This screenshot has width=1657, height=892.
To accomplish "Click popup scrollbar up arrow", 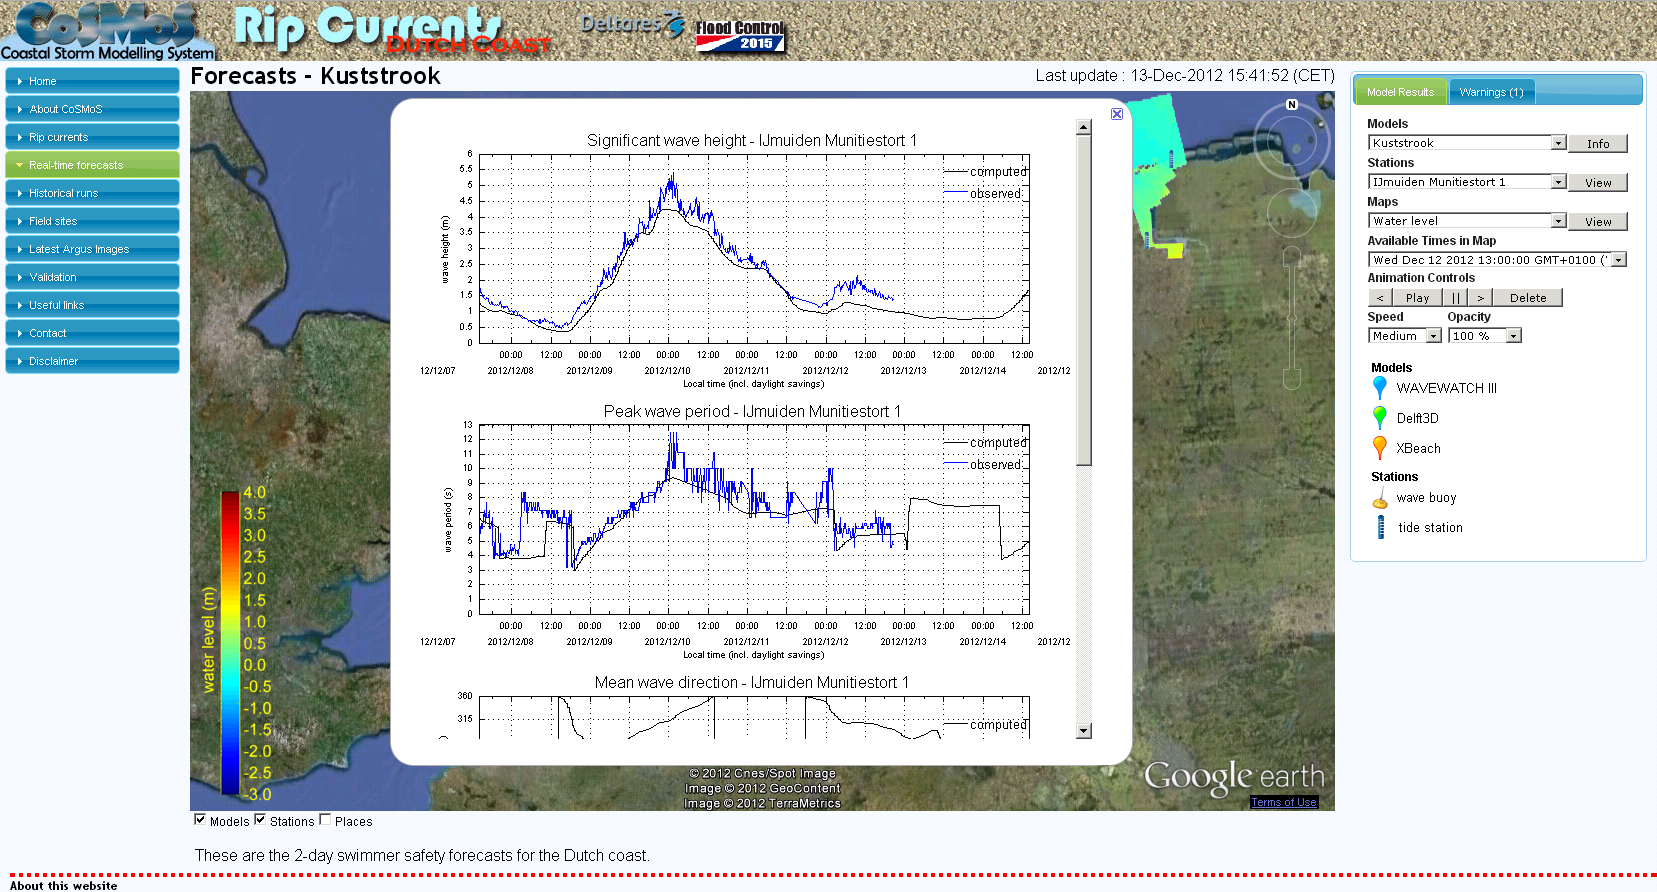I will pyautogui.click(x=1083, y=127).
